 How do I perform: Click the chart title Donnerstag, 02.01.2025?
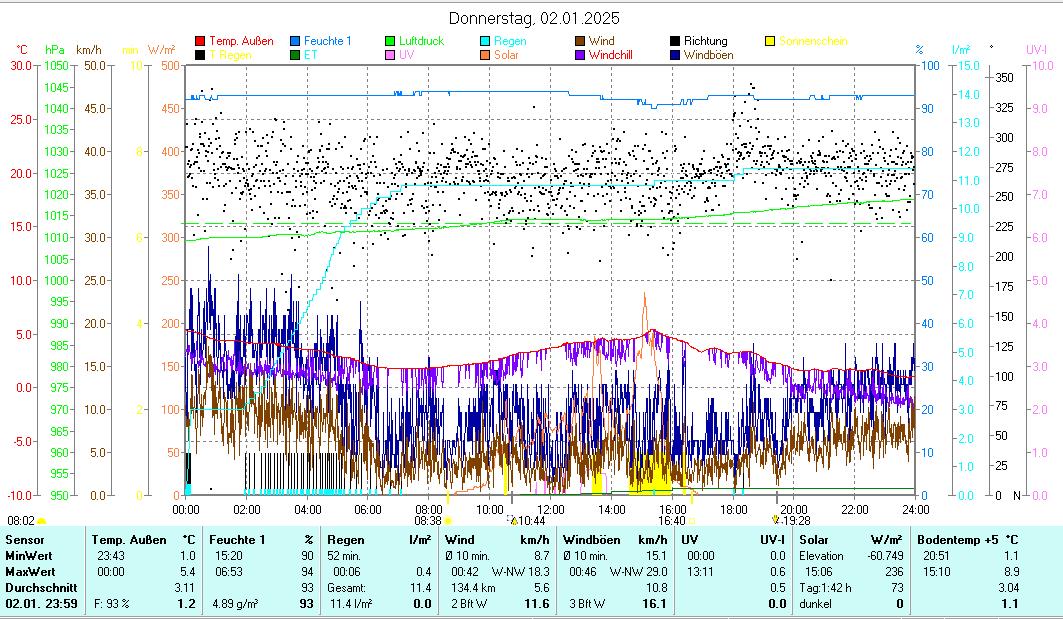point(534,18)
